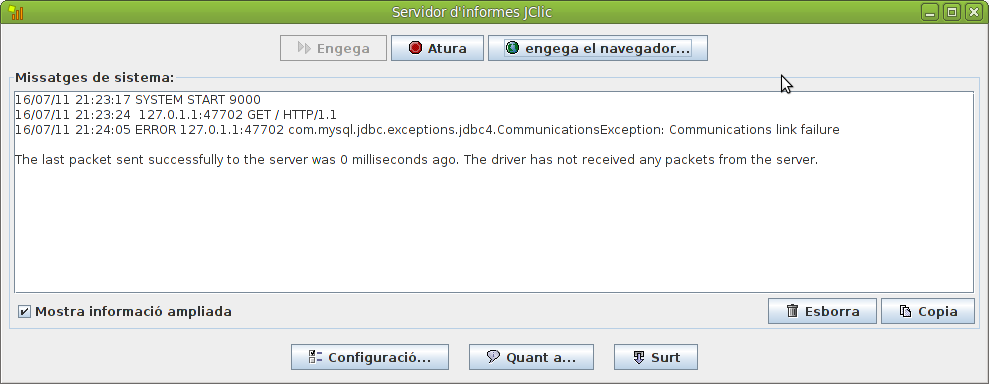
Task: Click the JClic app icon in title bar
Action: click(x=15, y=12)
